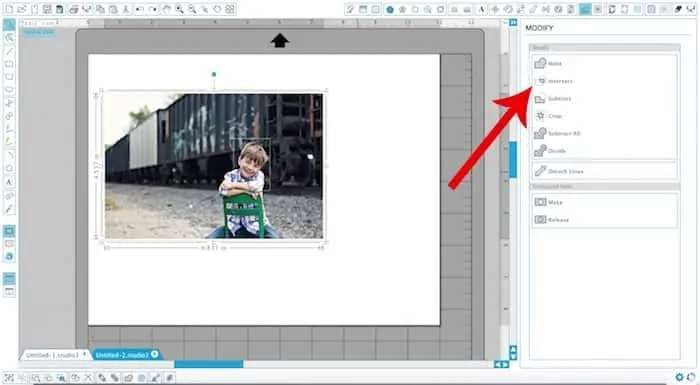Click Make under Compound Paths
The image size is (700, 385).
click(x=604, y=202)
